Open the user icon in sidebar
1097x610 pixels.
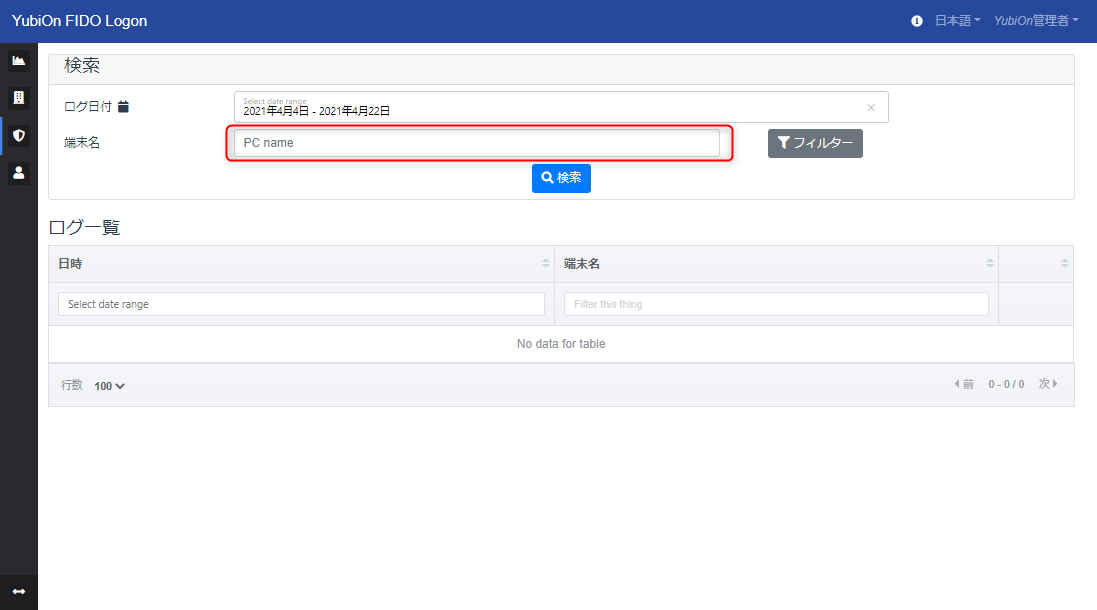19,172
